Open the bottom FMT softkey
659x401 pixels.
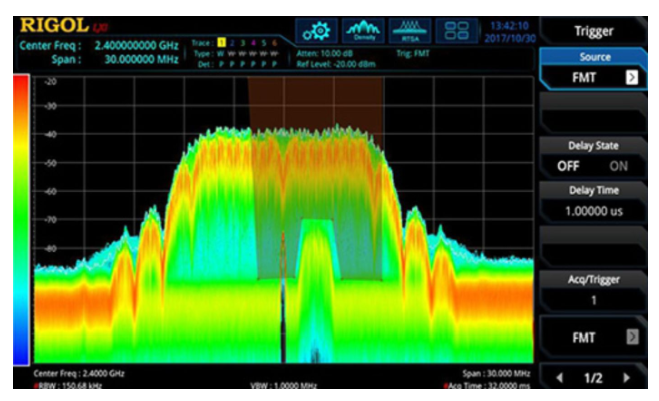point(593,337)
